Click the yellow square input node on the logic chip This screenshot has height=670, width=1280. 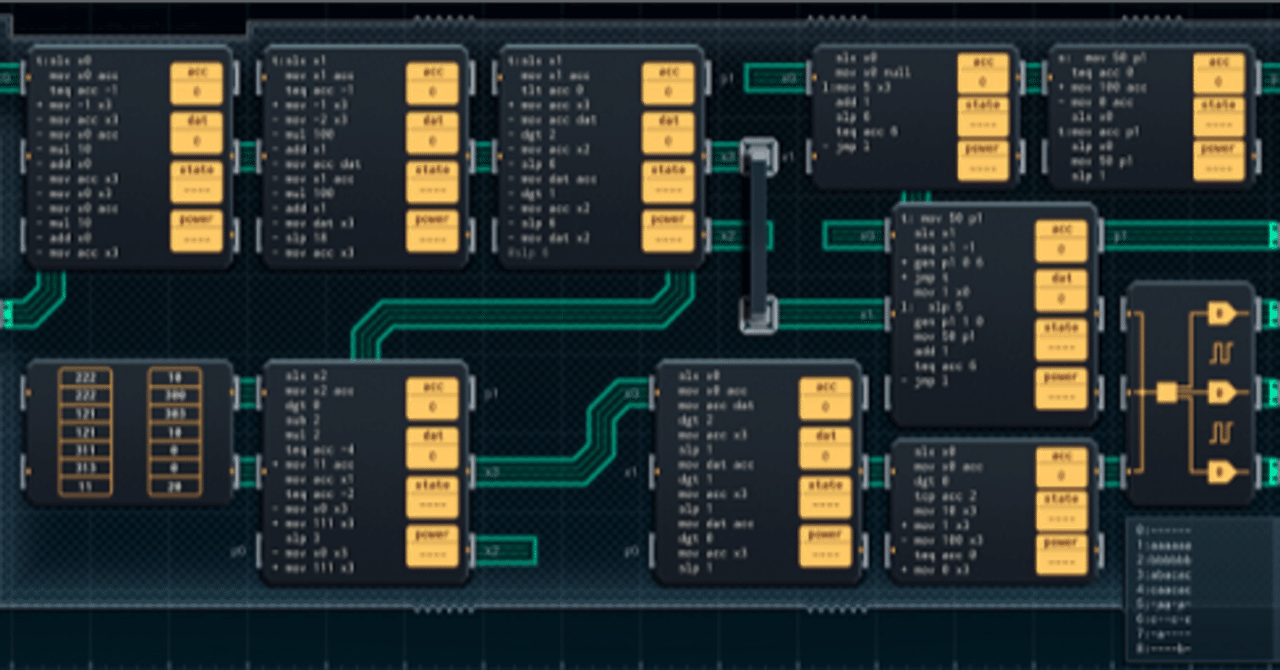click(x=1165, y=392)
